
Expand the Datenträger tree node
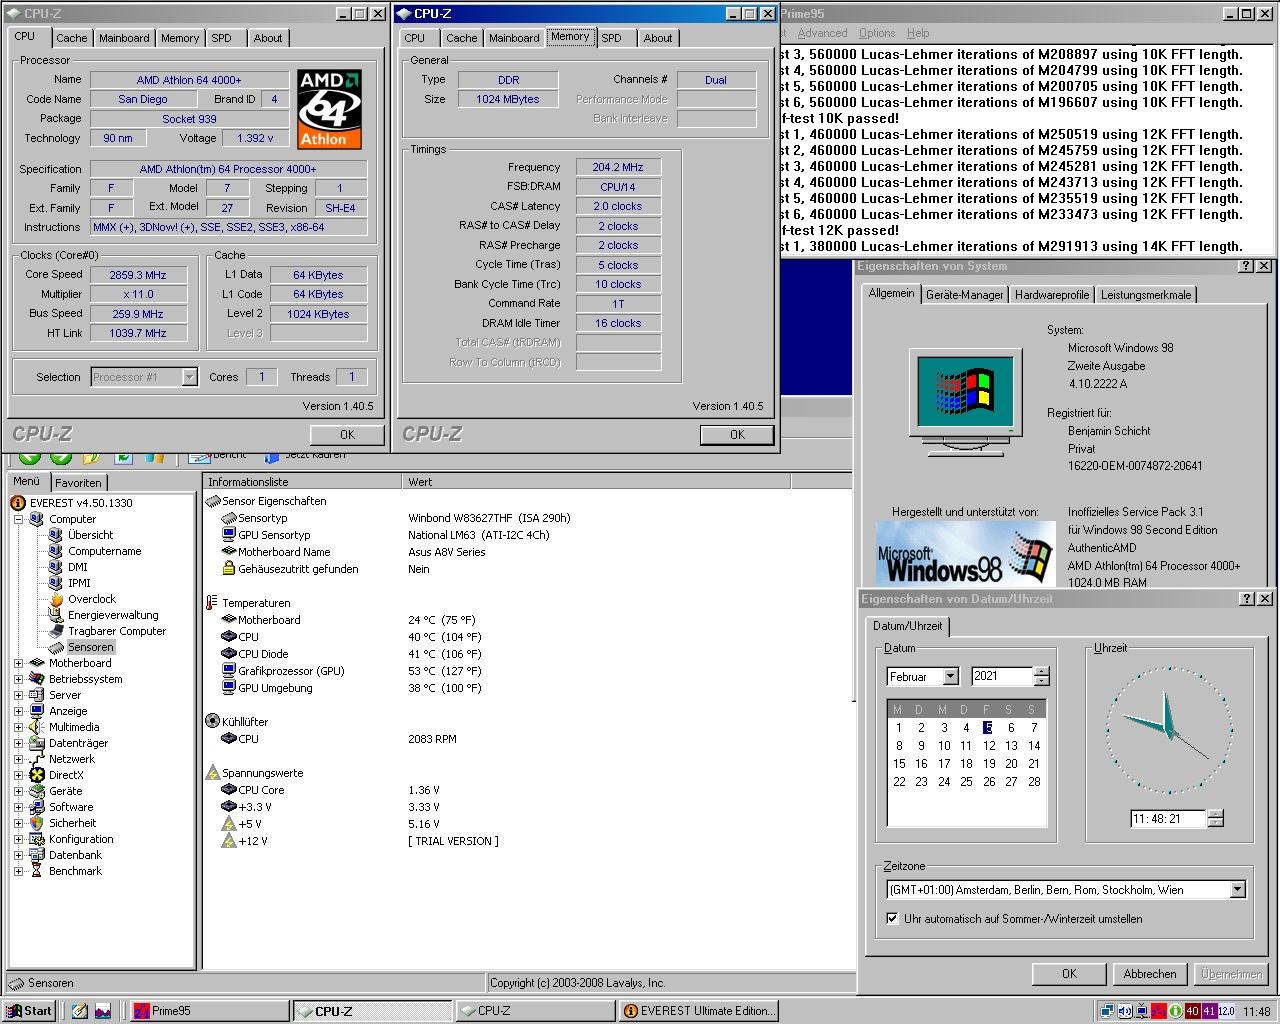click(x=19, y=743)
